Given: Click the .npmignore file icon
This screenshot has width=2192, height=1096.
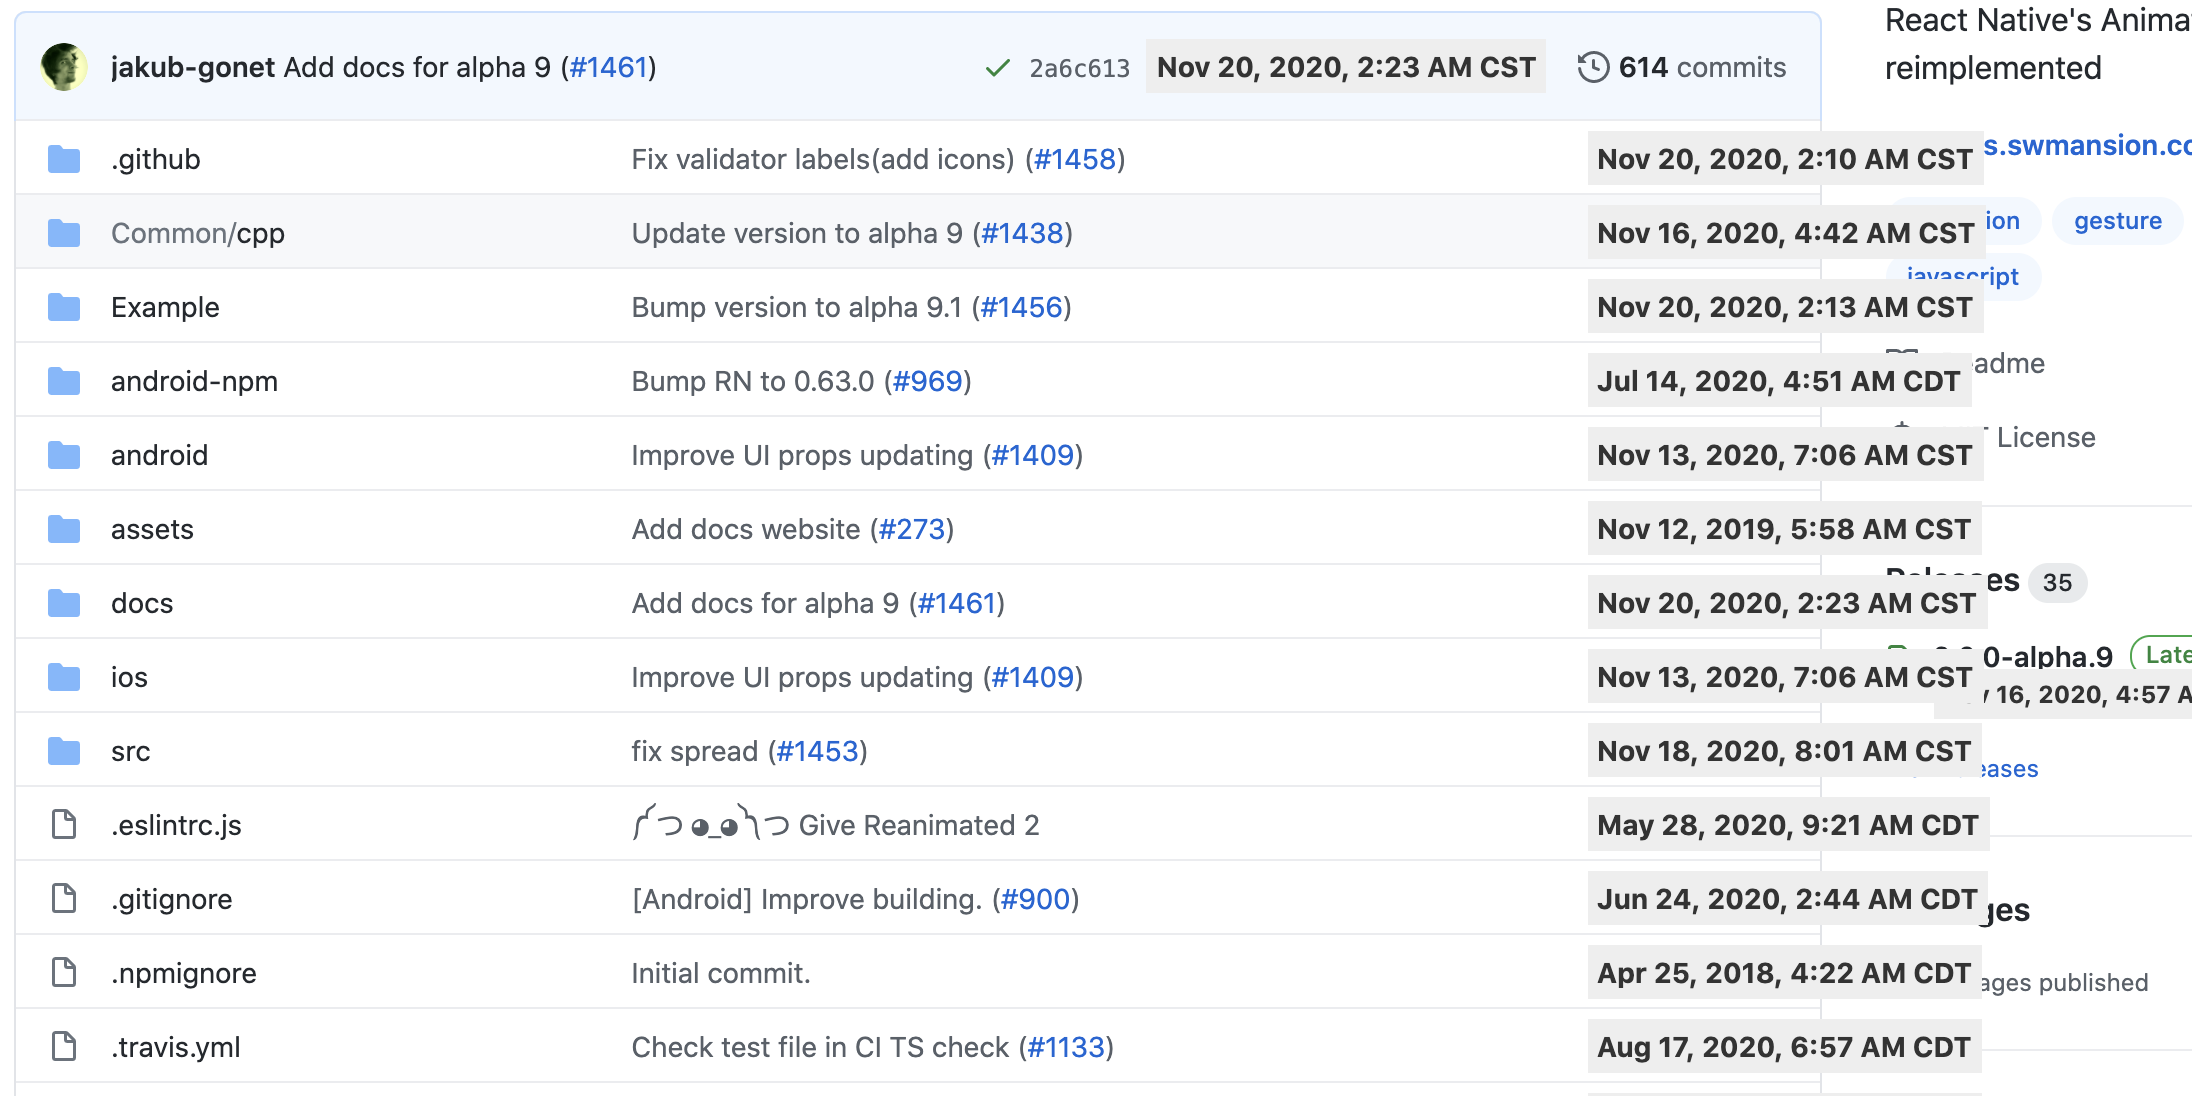Looking at the screenshot, I should [64, 973].
